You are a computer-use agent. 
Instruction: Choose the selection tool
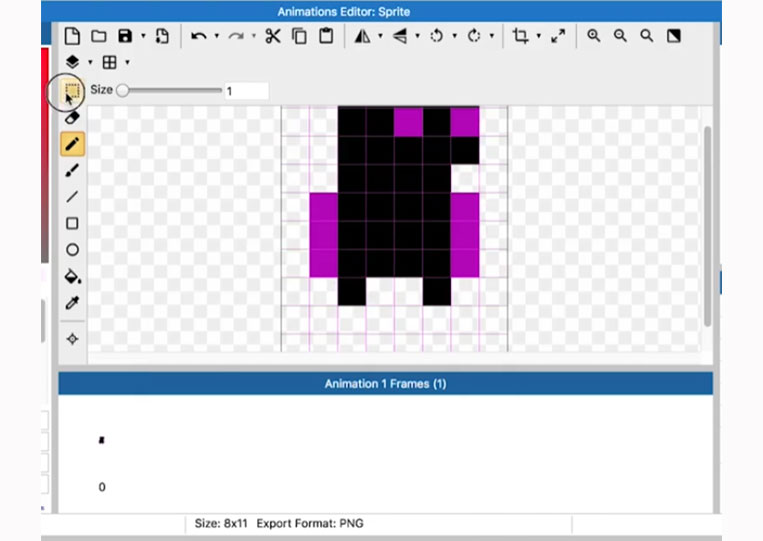(72, 91)
